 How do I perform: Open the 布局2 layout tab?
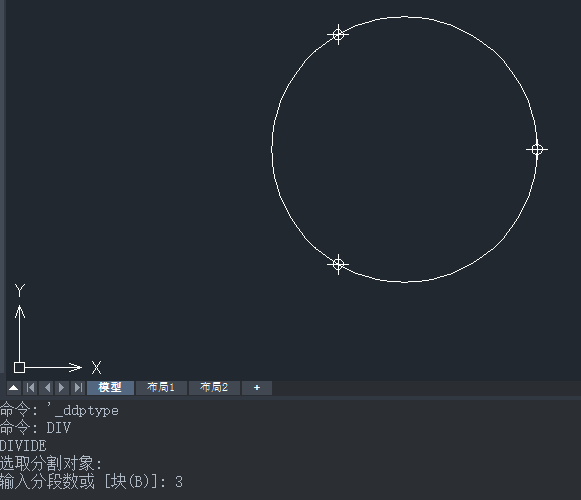click(214, 388)
